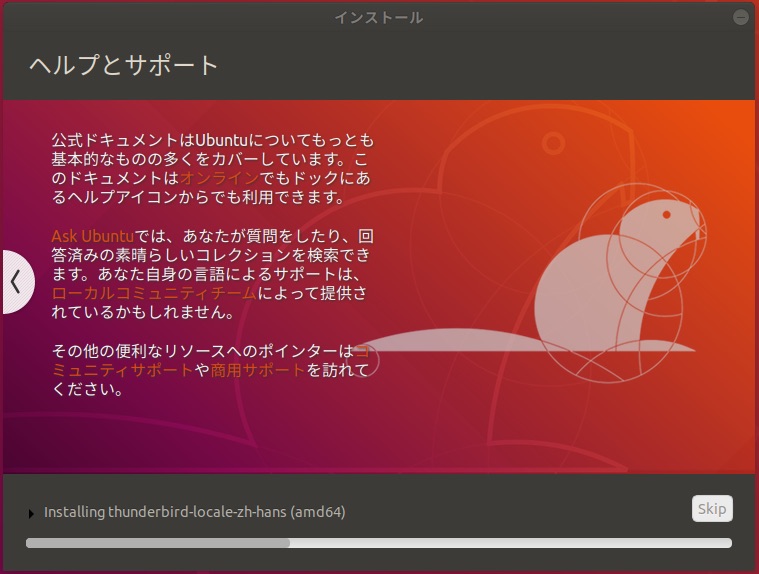
Task: Click the ヘルプとサポート heading
Action: coord(124,65)
